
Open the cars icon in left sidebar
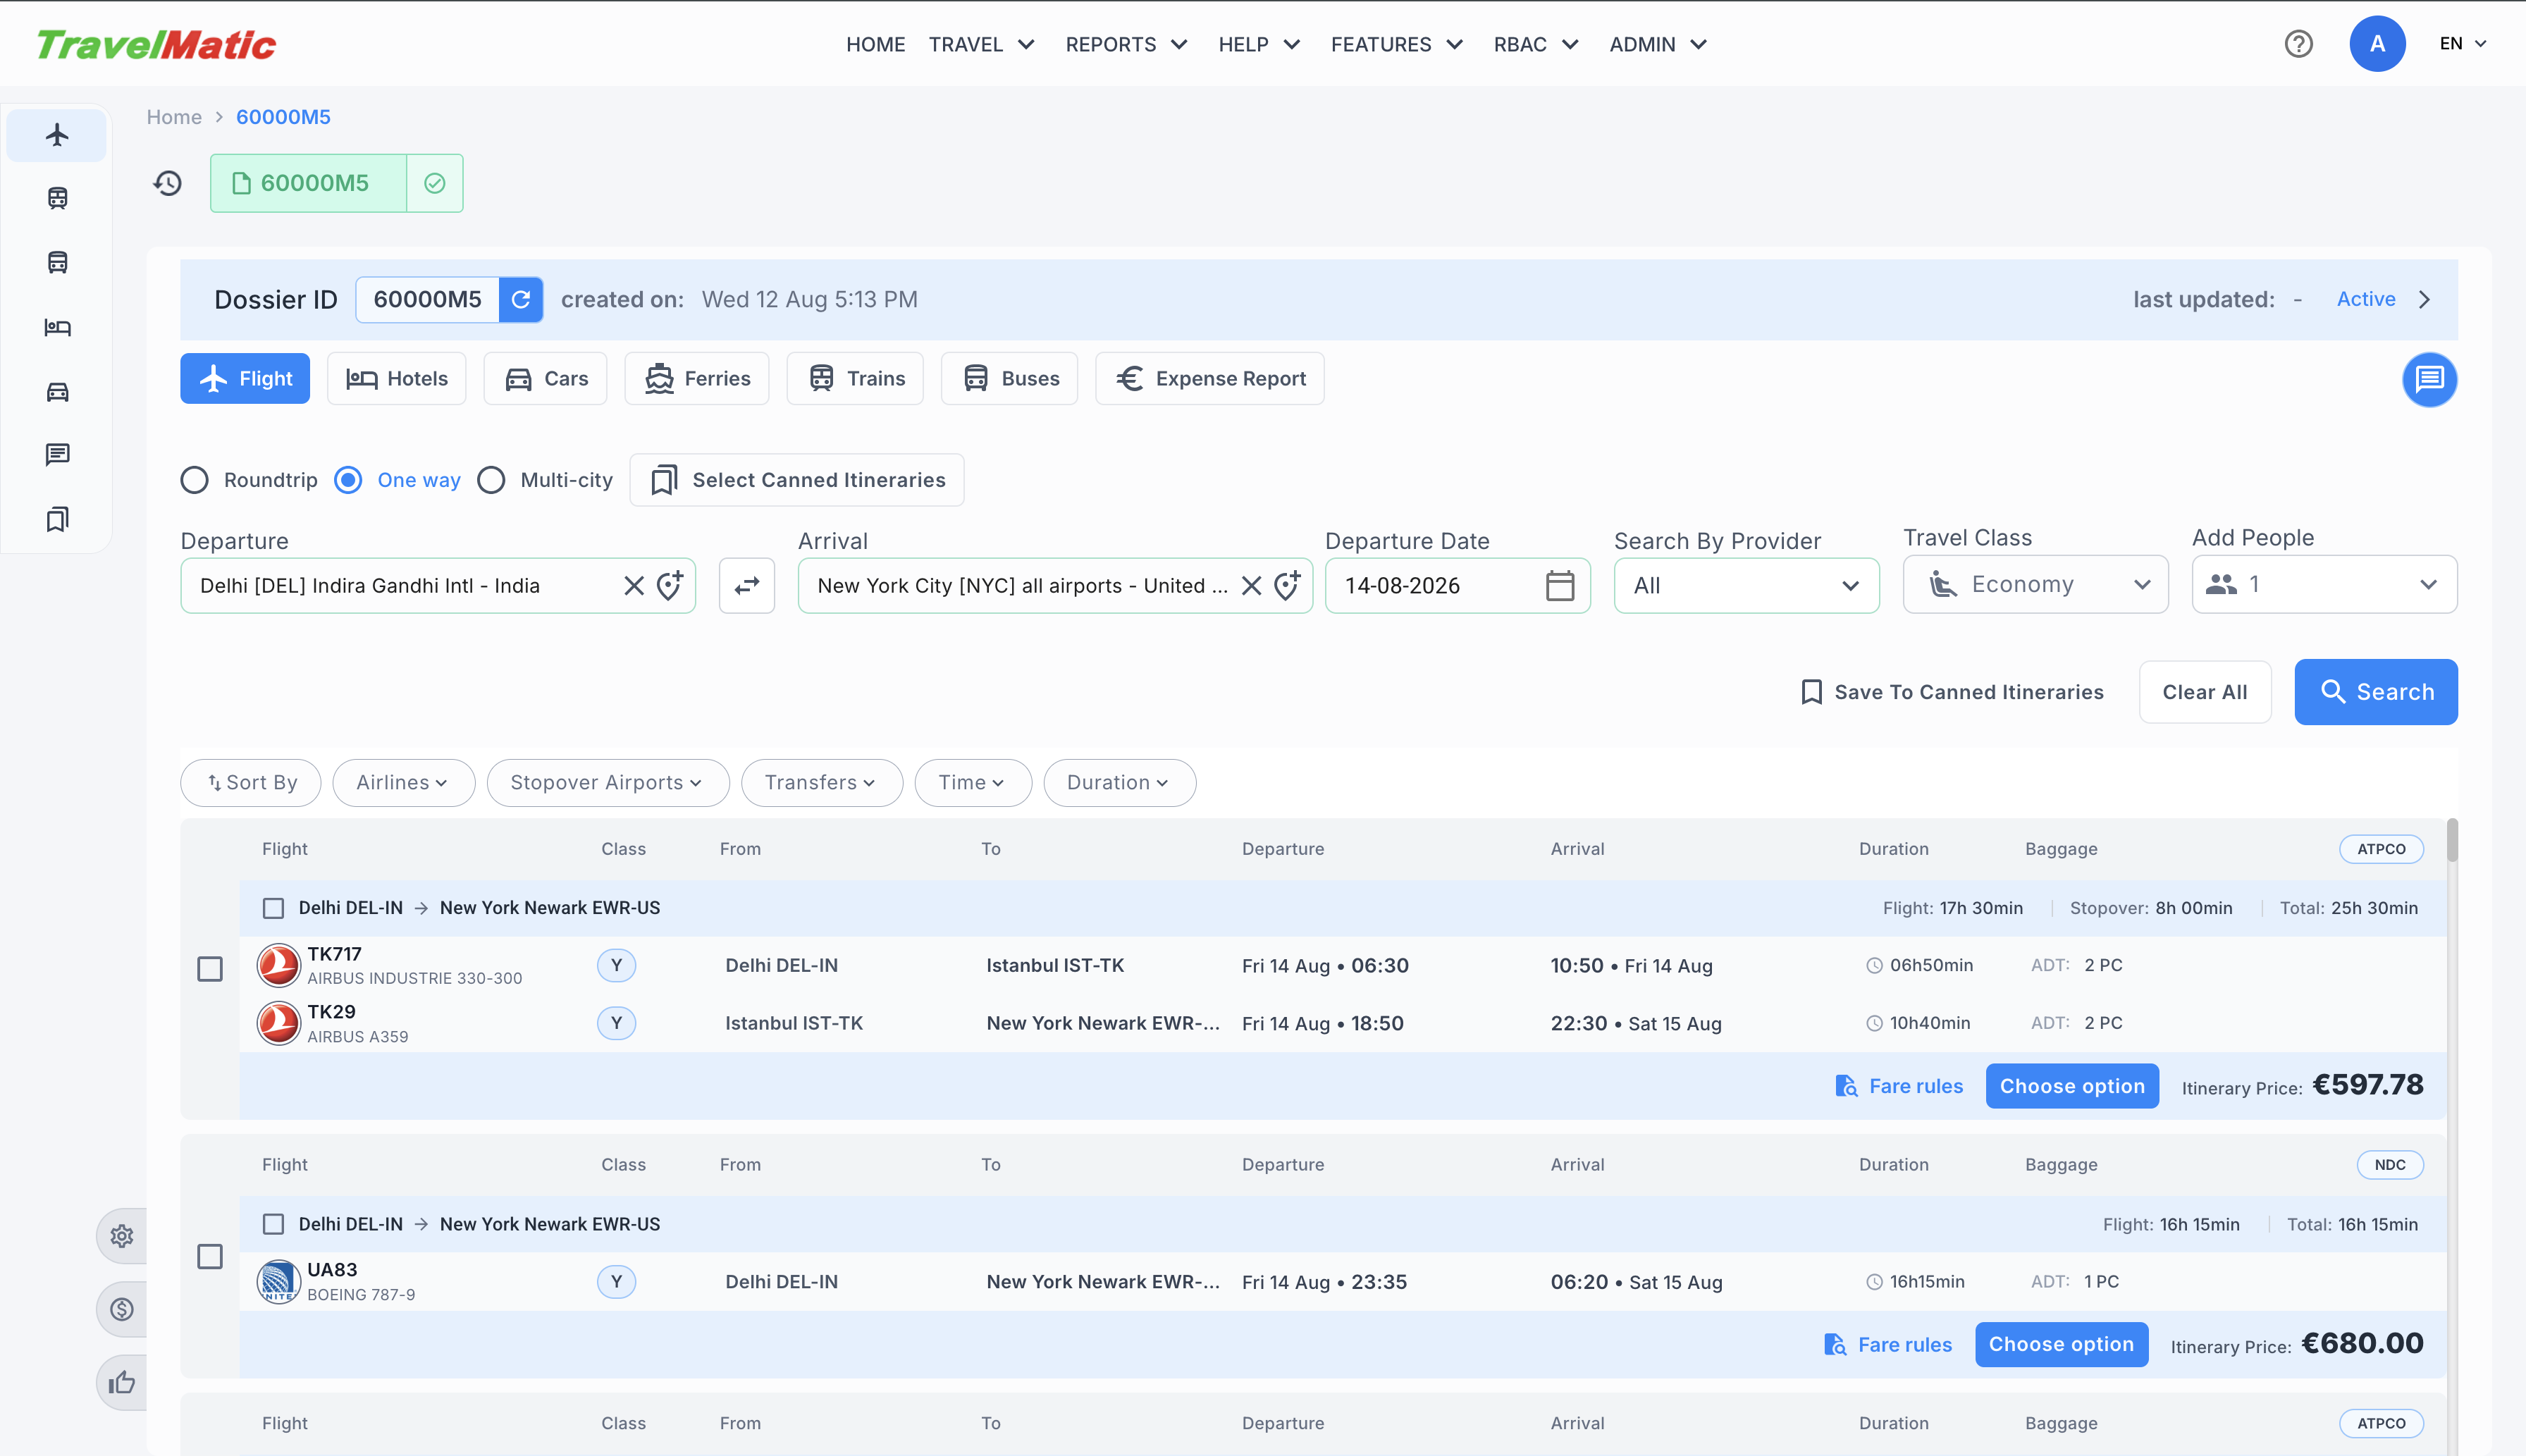[x=57, y=391]
